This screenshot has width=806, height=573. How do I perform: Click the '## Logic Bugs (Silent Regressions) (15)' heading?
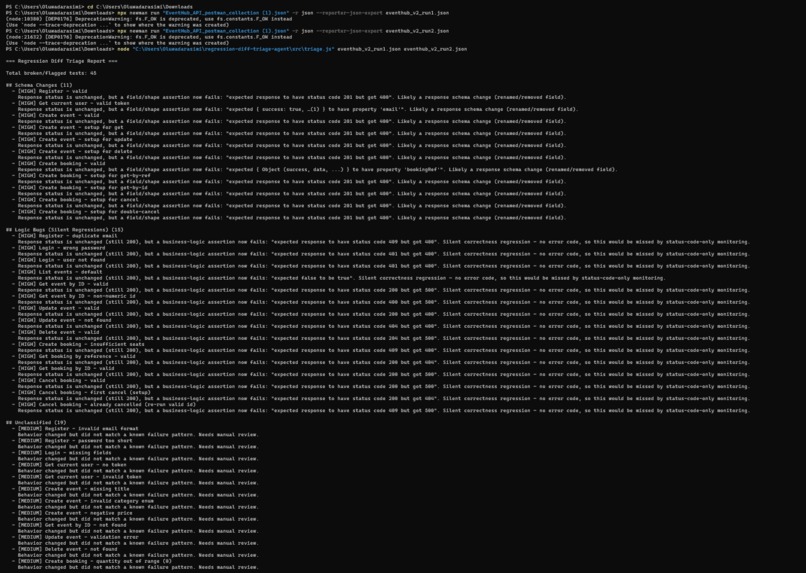65,230
